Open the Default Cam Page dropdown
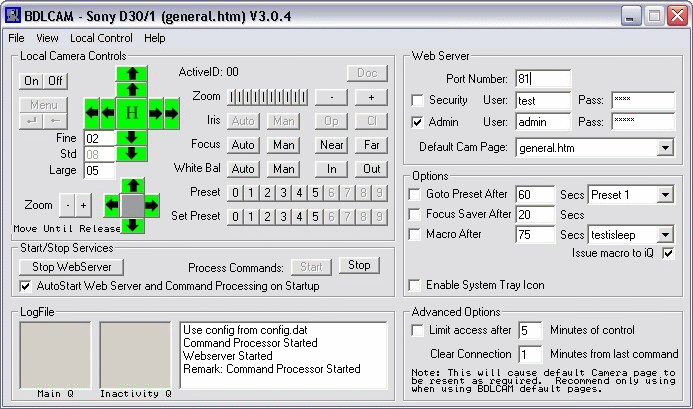This screenshot has width=693, height=409. pyautogui.click(x=665, y=148)
